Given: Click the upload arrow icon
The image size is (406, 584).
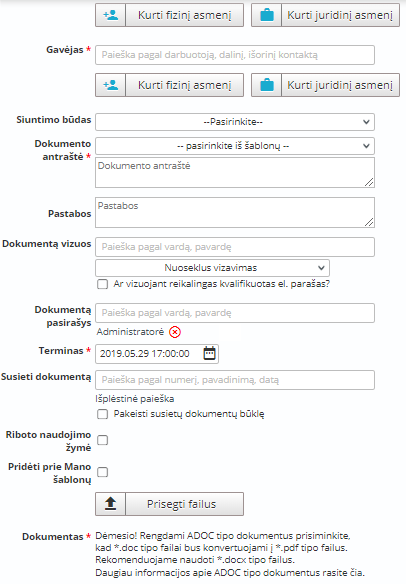Looking at the screenshot, I should pos(111,504).
